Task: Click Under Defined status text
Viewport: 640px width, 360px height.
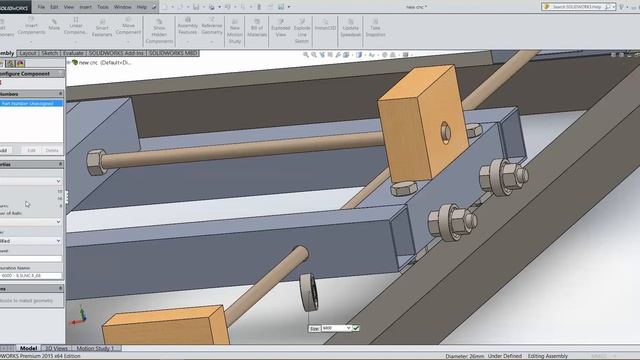Action: tap(505, 356)
